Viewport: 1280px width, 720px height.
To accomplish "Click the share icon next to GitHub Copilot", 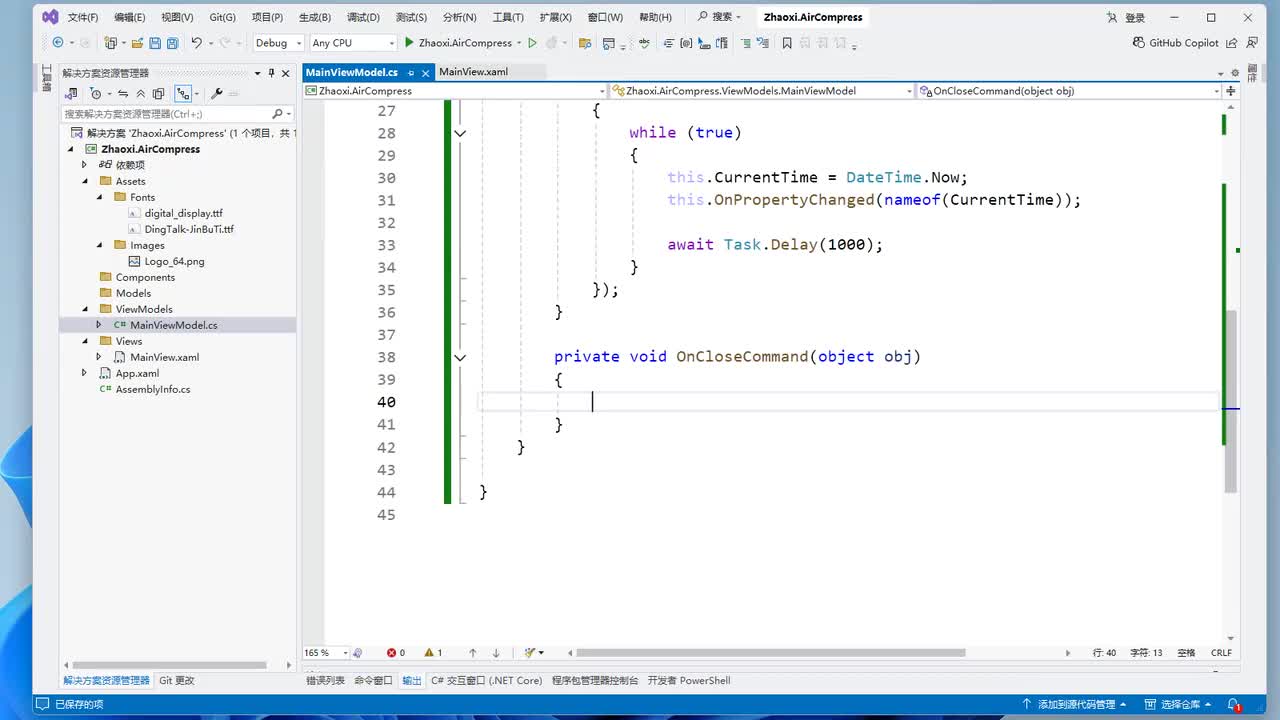I will (1232, 43).
